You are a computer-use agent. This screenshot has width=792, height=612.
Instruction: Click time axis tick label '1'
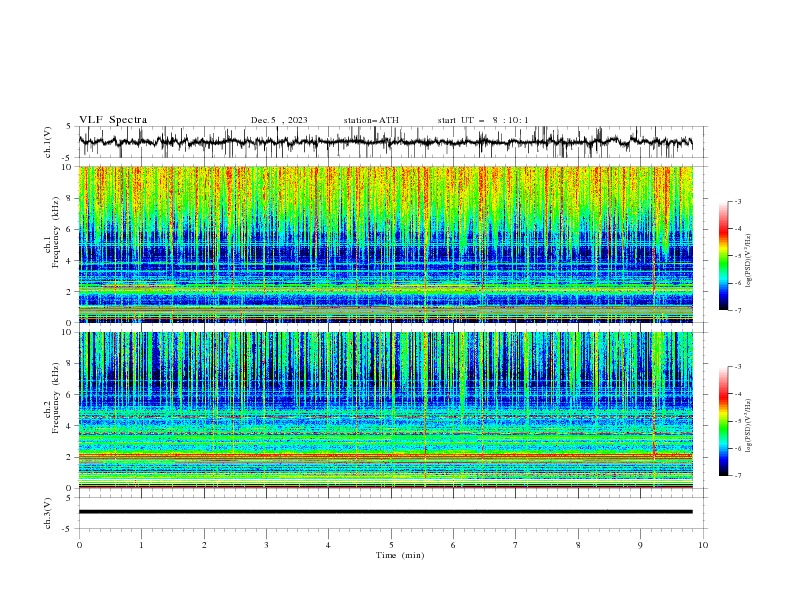141,545
